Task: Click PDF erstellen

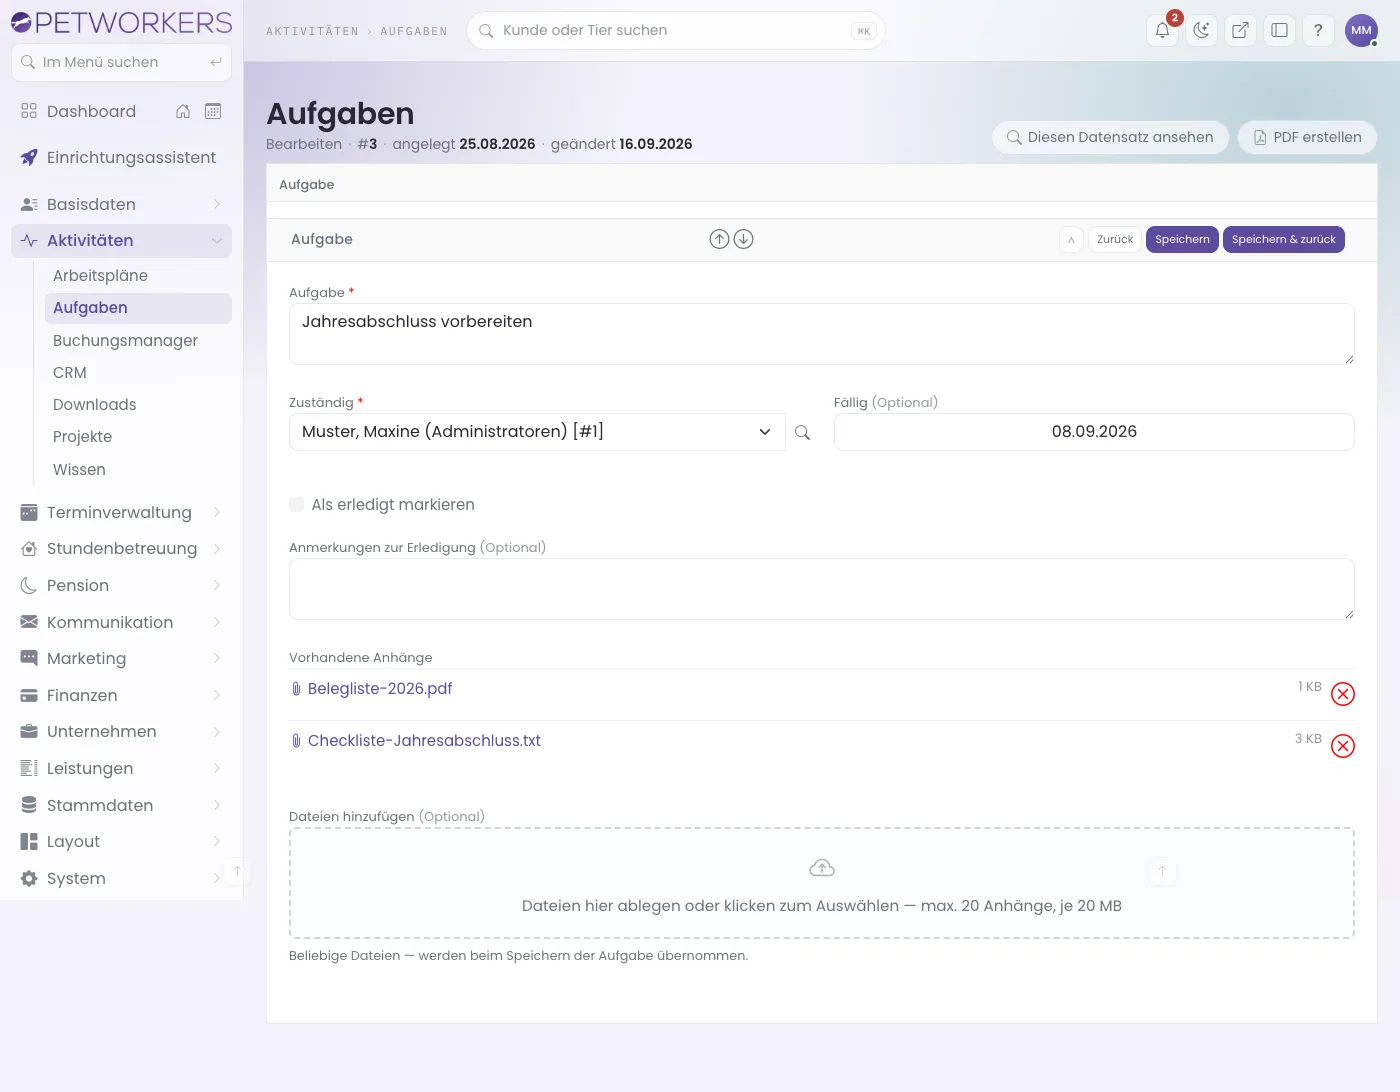Action: tap(1307, 138)
